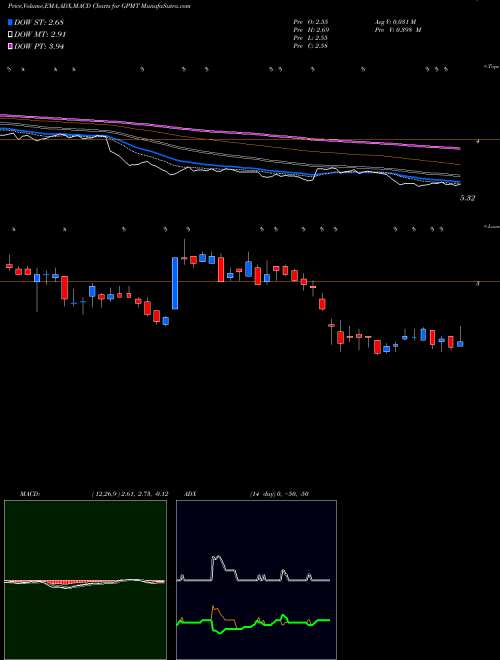Screen dimensions: 500x660
Task: Open the MACD indicator panel
Action: coord(85,580)
